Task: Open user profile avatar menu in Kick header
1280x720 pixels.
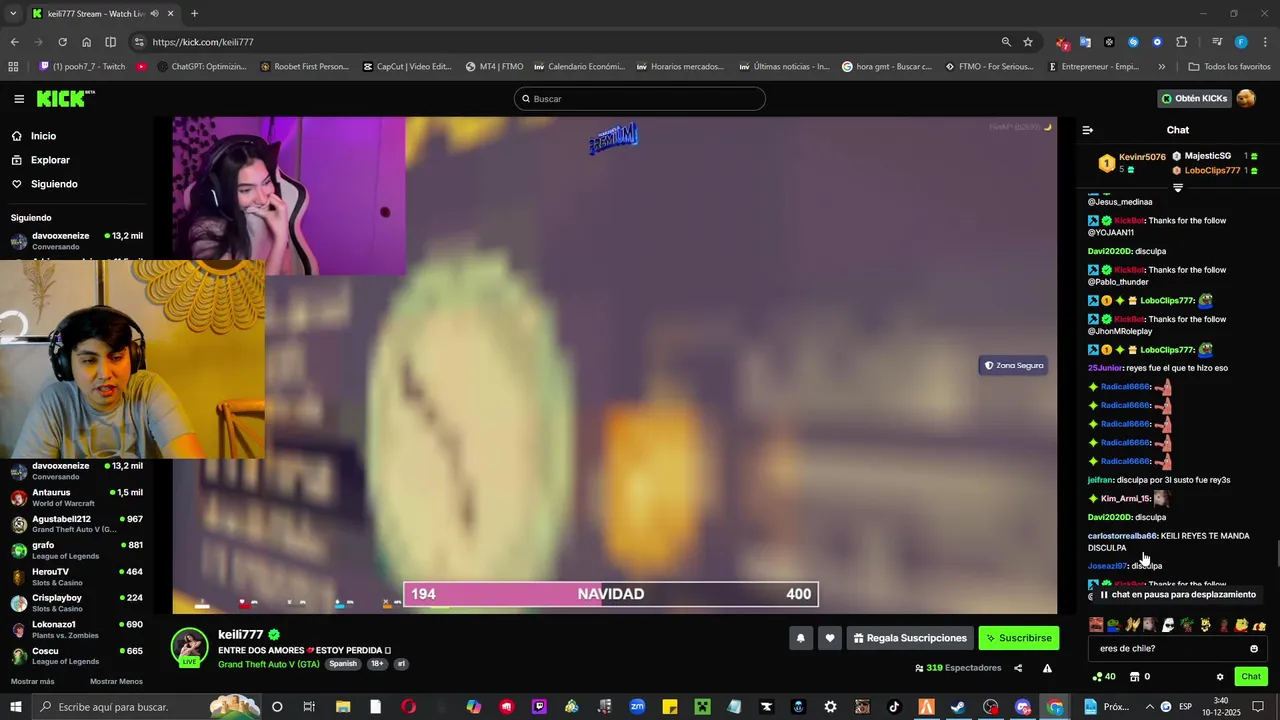Action: click(x=1246, y=98)
